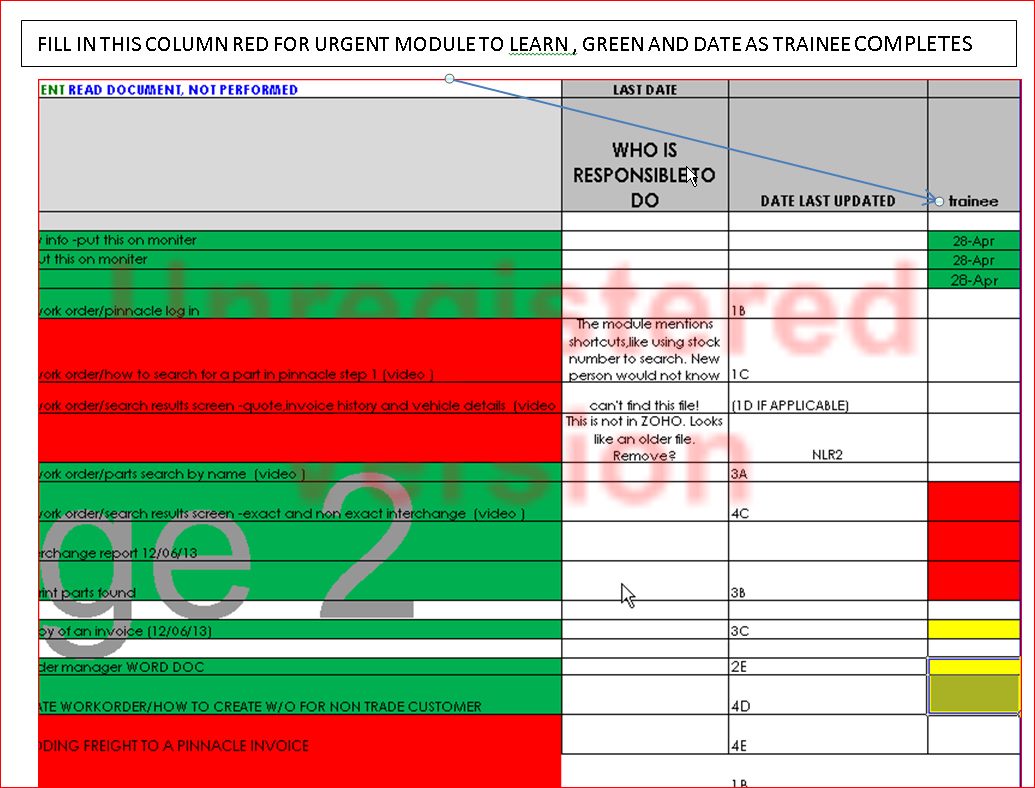Select the arrow's start handle below the text box
The image size is (1035, 788).
(449, 78)
